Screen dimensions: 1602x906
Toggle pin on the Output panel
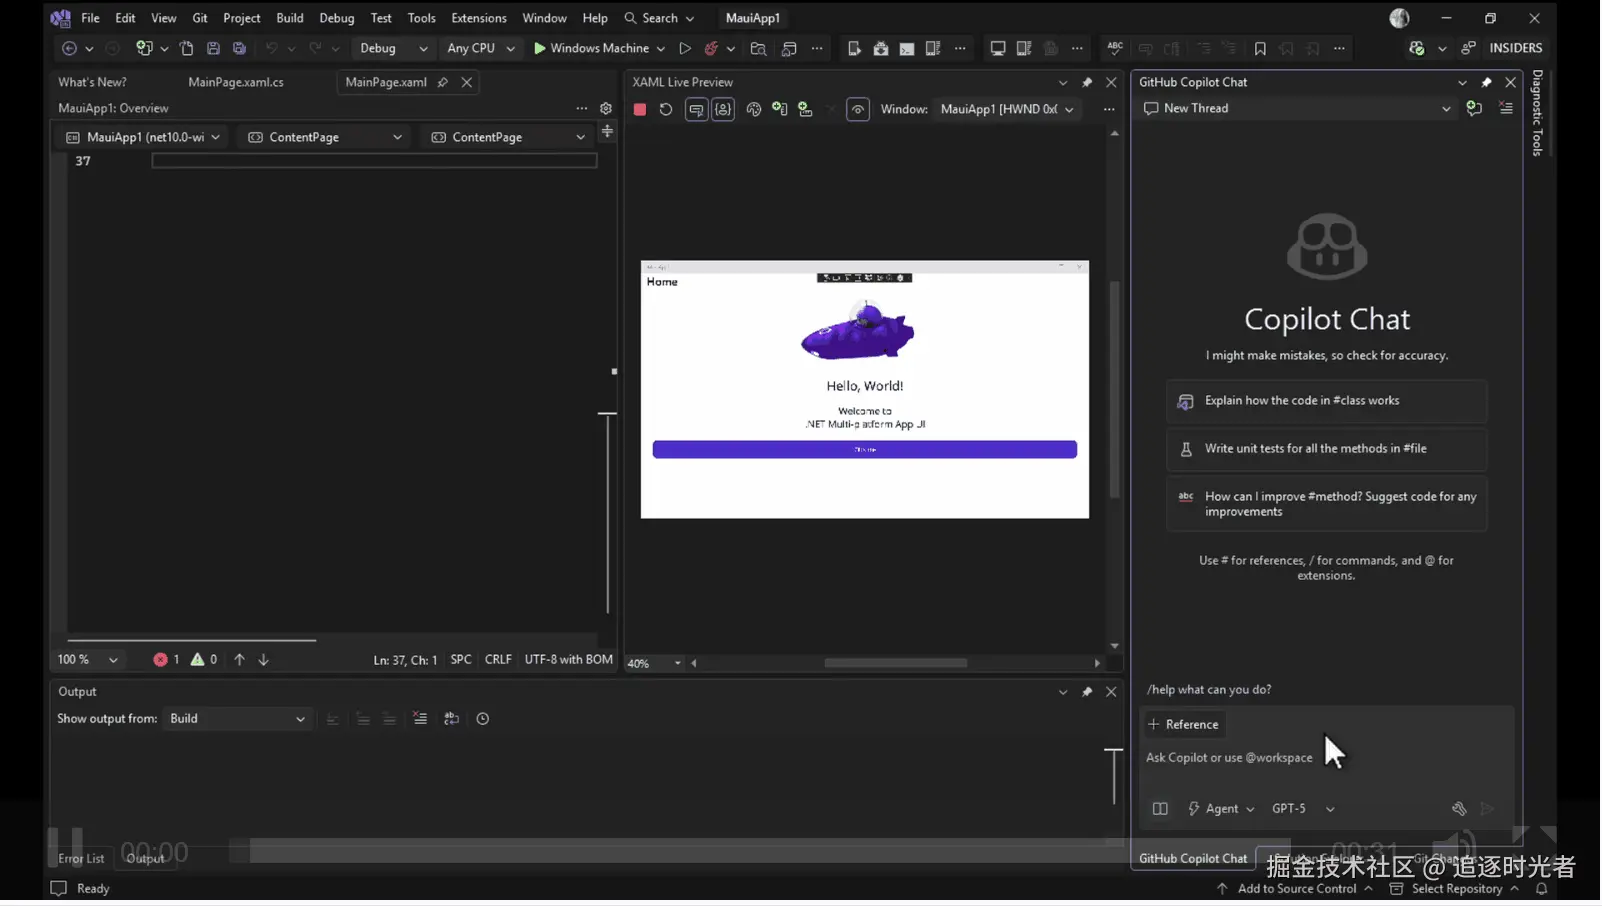click(x=1087, y=692)
